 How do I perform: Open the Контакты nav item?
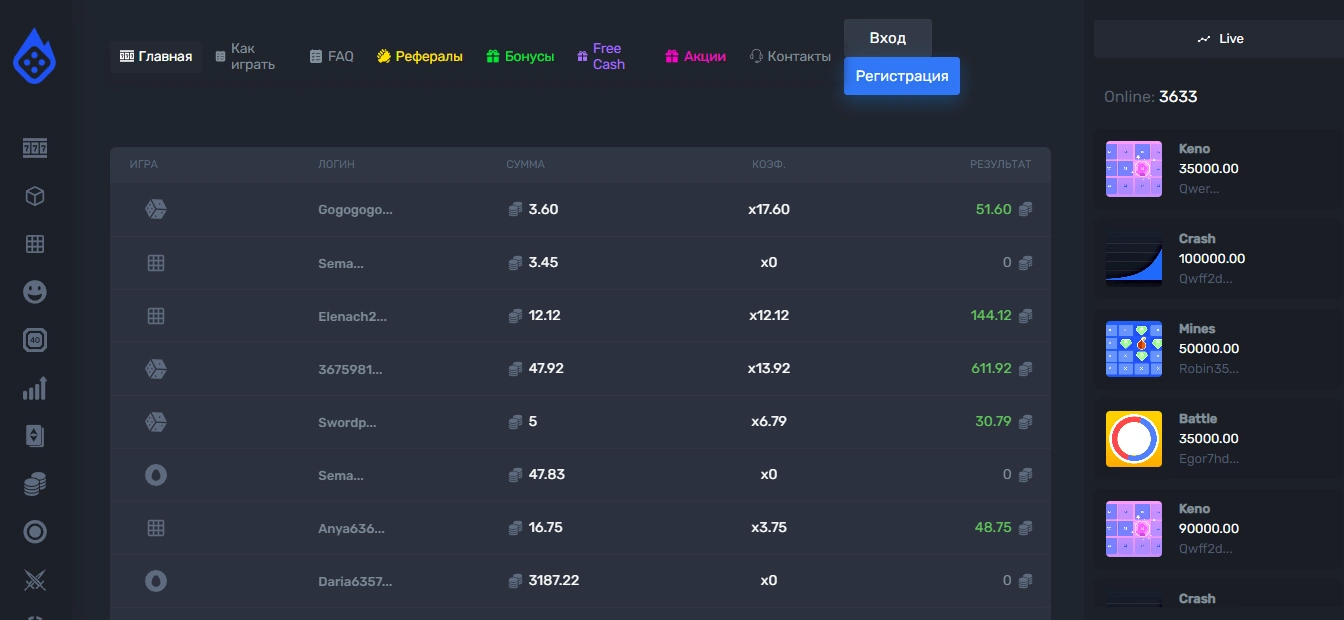click(x=790, y=57)
